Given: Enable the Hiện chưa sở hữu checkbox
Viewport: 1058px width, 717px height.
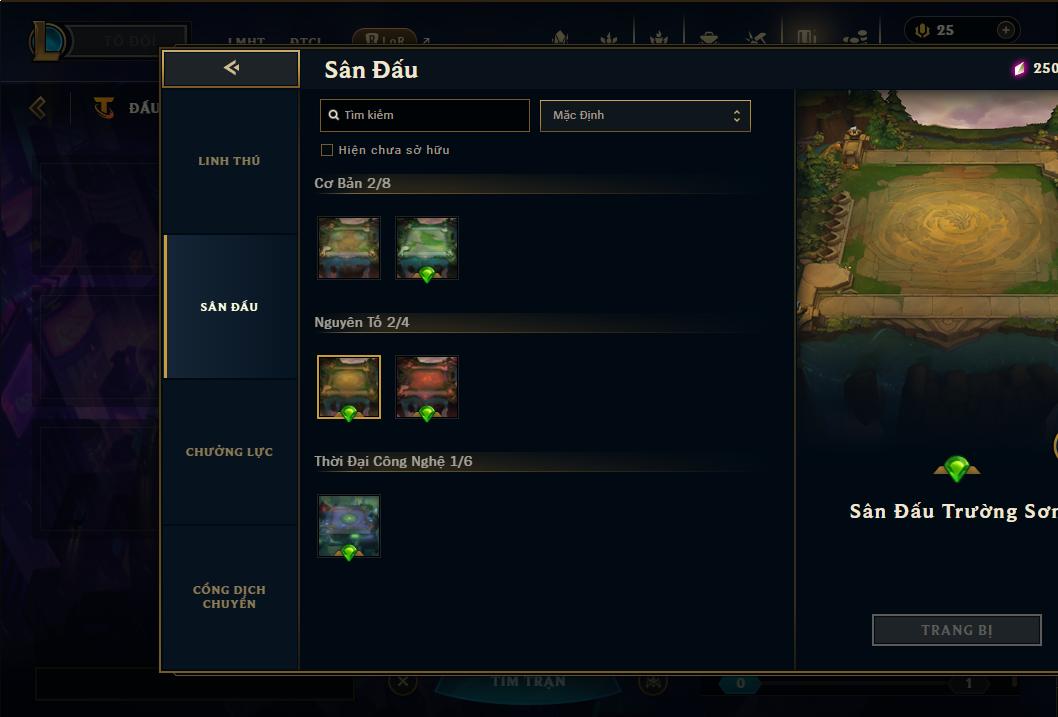Looking at the screenshot, I should 327,150.
